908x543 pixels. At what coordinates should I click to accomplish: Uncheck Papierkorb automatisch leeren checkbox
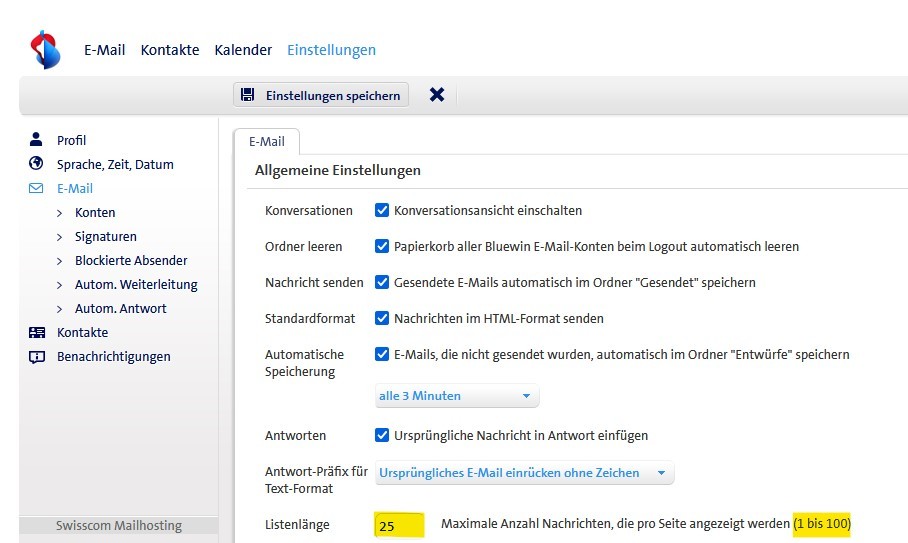382,246
